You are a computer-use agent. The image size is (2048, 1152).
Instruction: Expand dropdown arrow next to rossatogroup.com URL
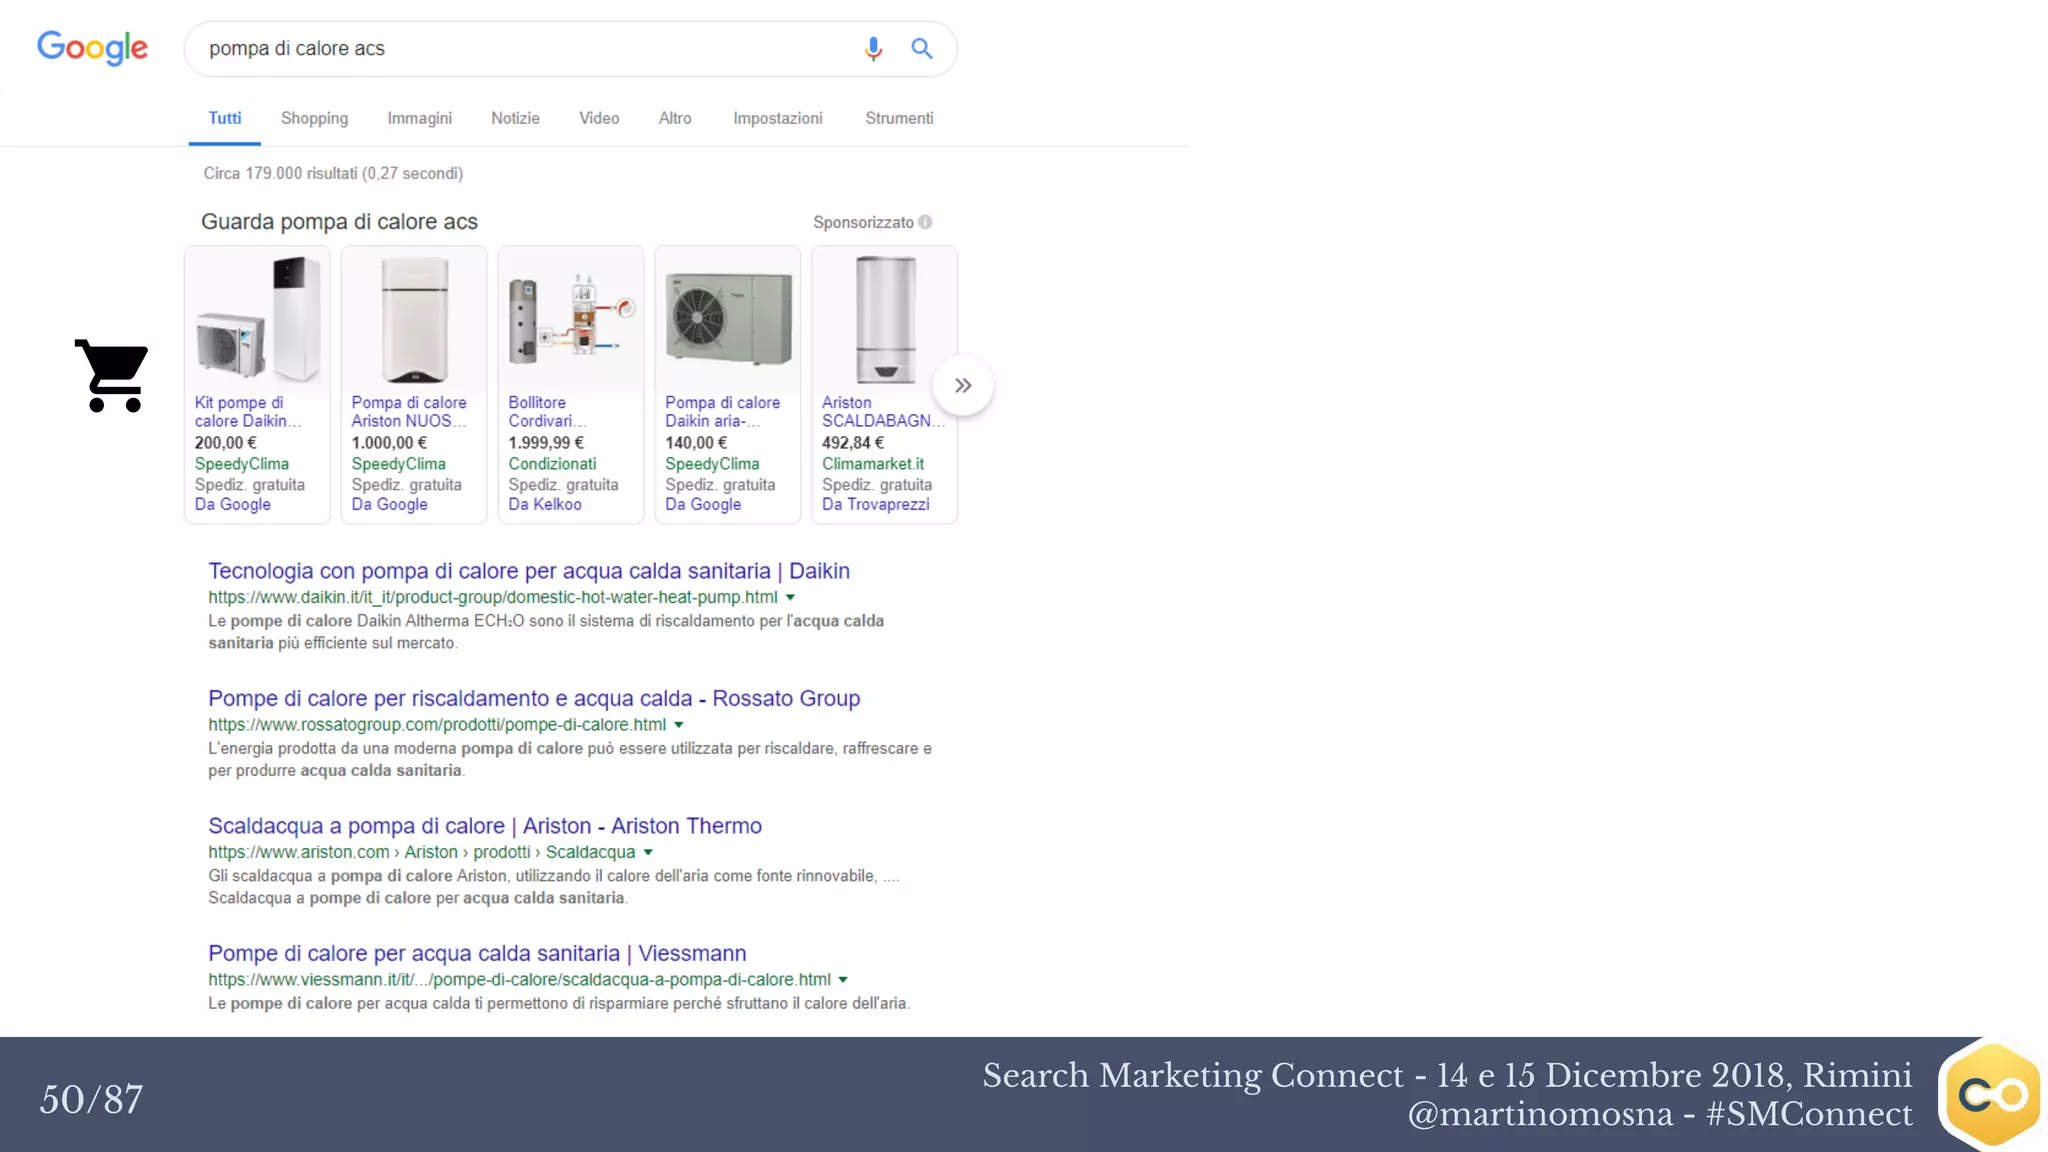click(x=679, y=725)
